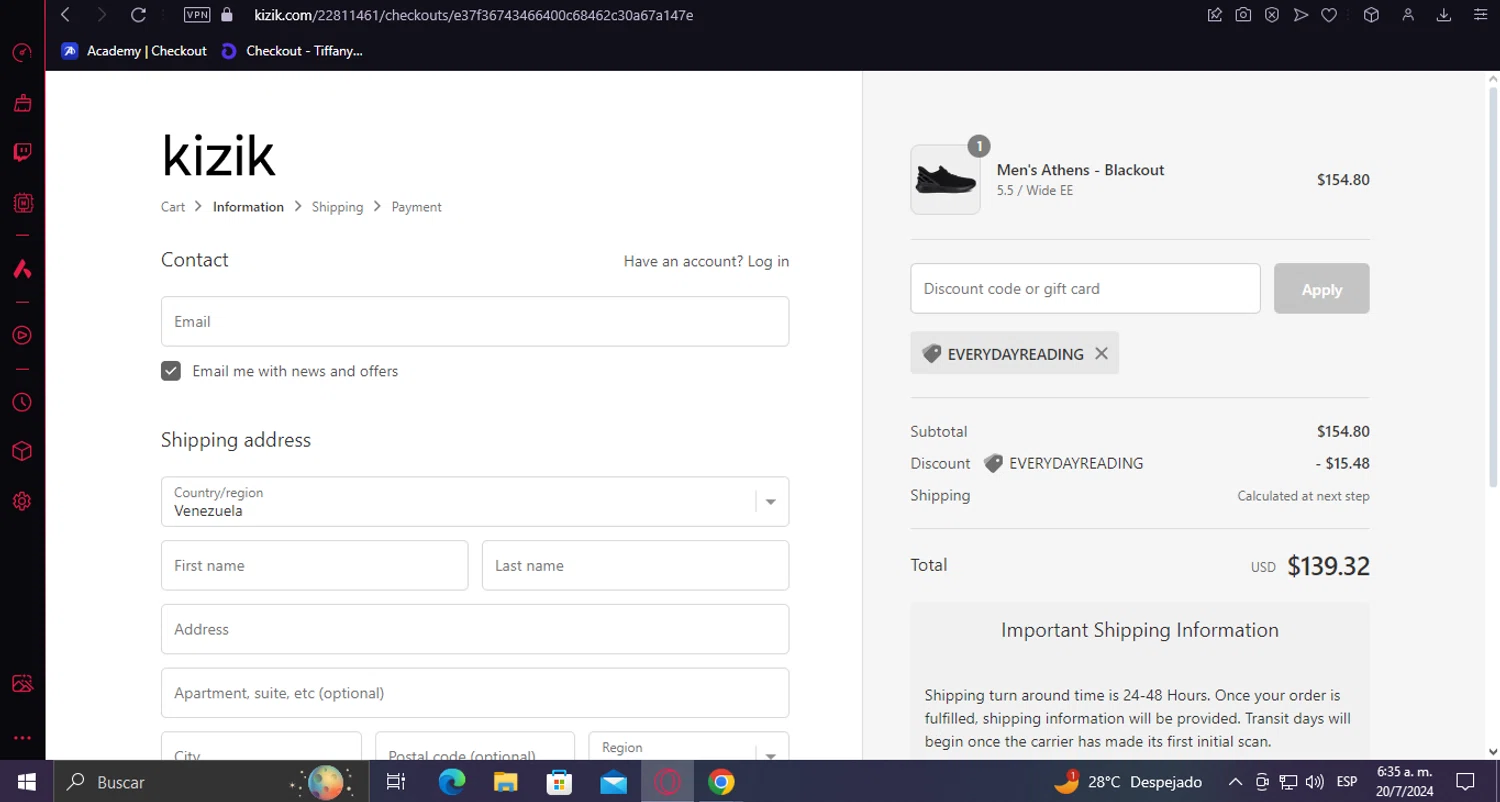Screen dimensions: 1500x802
Task: Select Payment breadcrumb step
Action: 416,207
